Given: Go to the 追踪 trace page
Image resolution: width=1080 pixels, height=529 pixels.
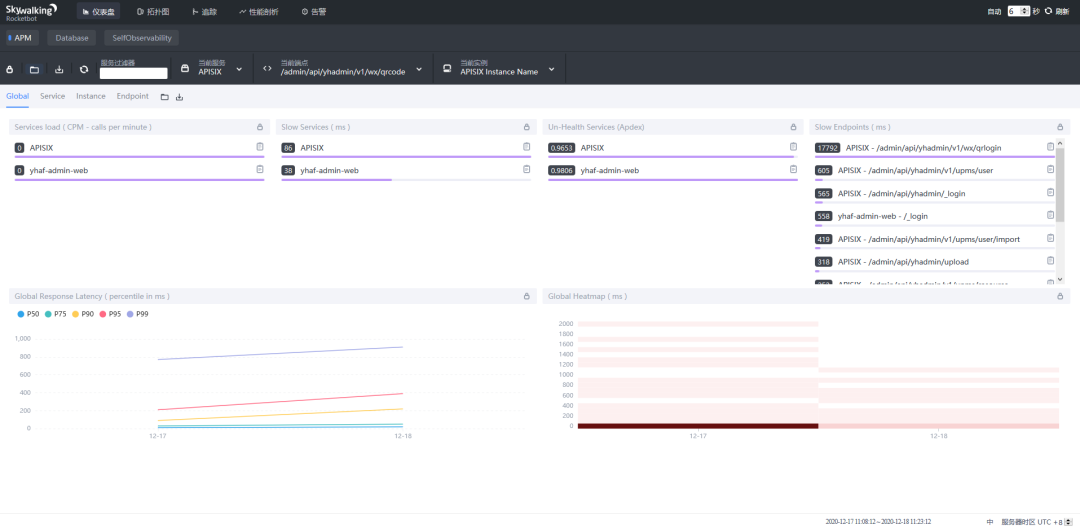Looking at the screenshot, I should 205,12.
